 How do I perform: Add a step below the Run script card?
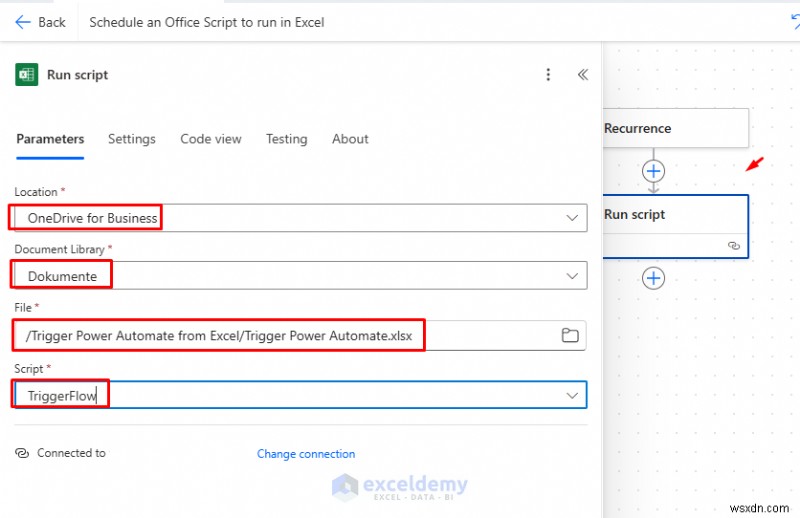click(654, 278)
